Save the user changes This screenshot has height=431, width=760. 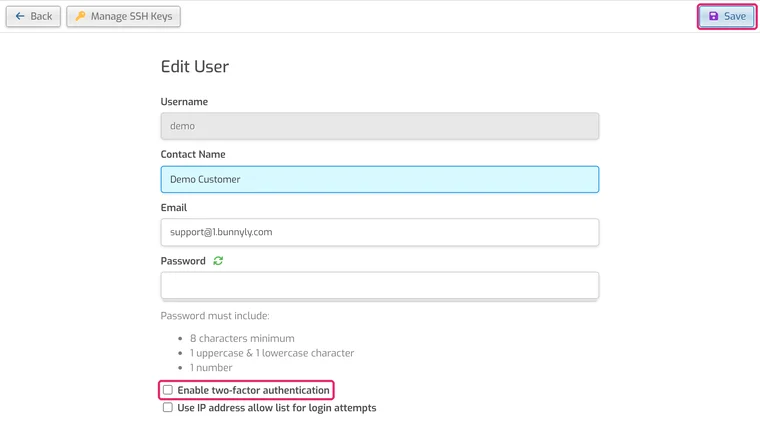727,16
